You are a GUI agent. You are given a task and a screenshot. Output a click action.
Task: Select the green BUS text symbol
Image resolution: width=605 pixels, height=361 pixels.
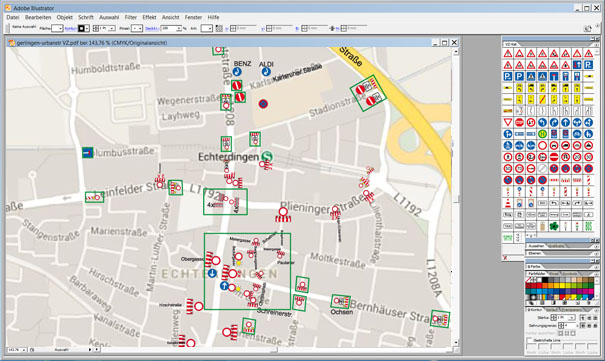[x=589, y=226]
